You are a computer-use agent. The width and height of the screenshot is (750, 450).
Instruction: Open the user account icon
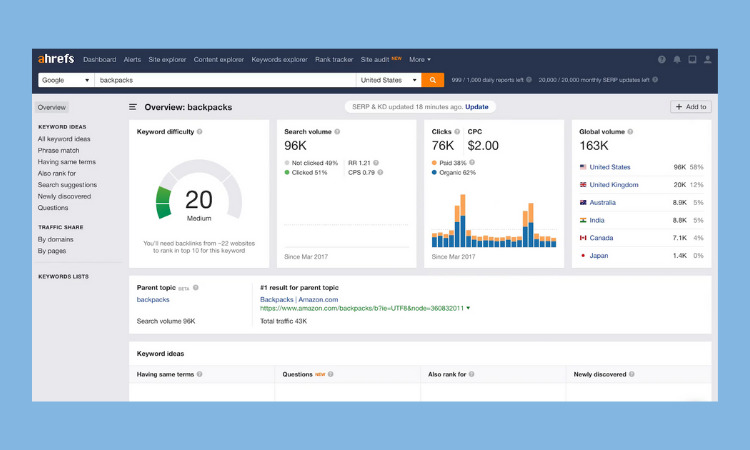707,59
